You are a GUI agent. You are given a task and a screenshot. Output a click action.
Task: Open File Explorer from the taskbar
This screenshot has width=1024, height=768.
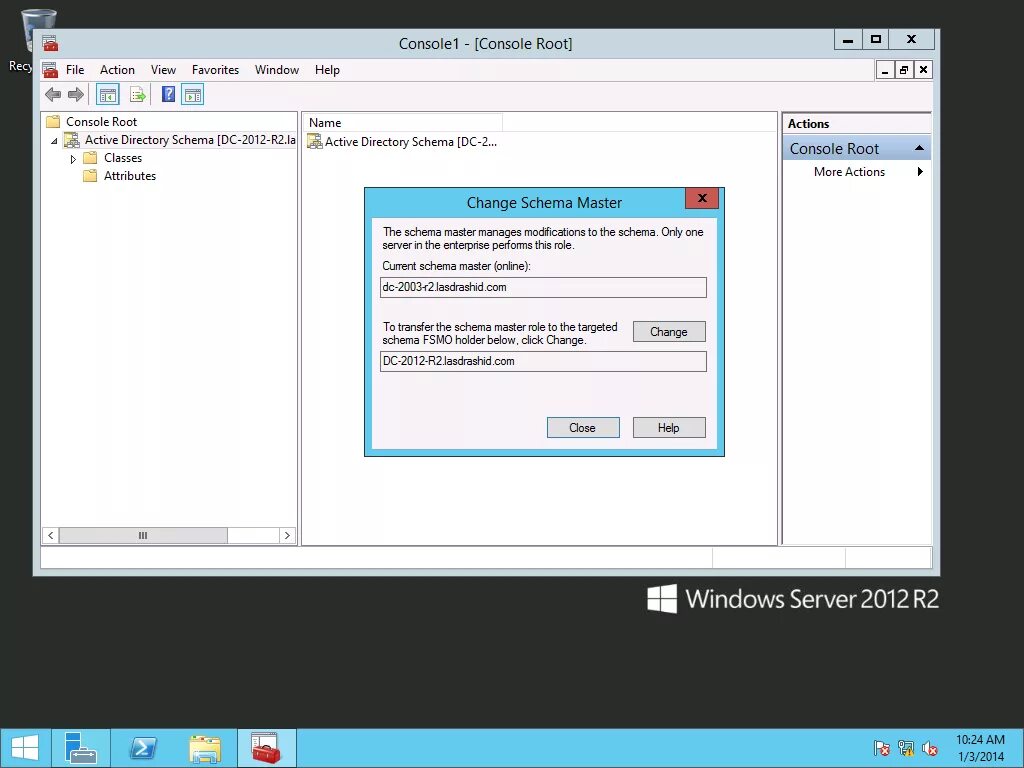point(205,748)
